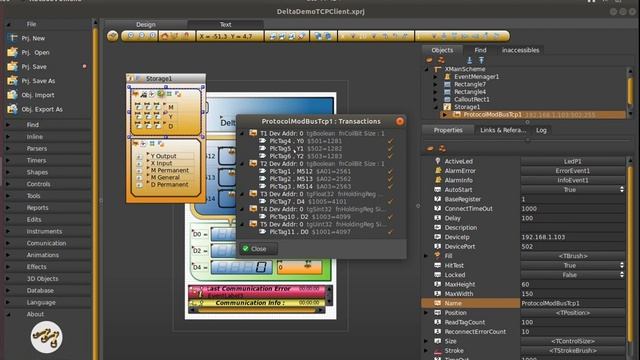Toggle the checkmark for PlcTag7 . D4
Viewport: 640px width, 360px height.
click(390, 201)
